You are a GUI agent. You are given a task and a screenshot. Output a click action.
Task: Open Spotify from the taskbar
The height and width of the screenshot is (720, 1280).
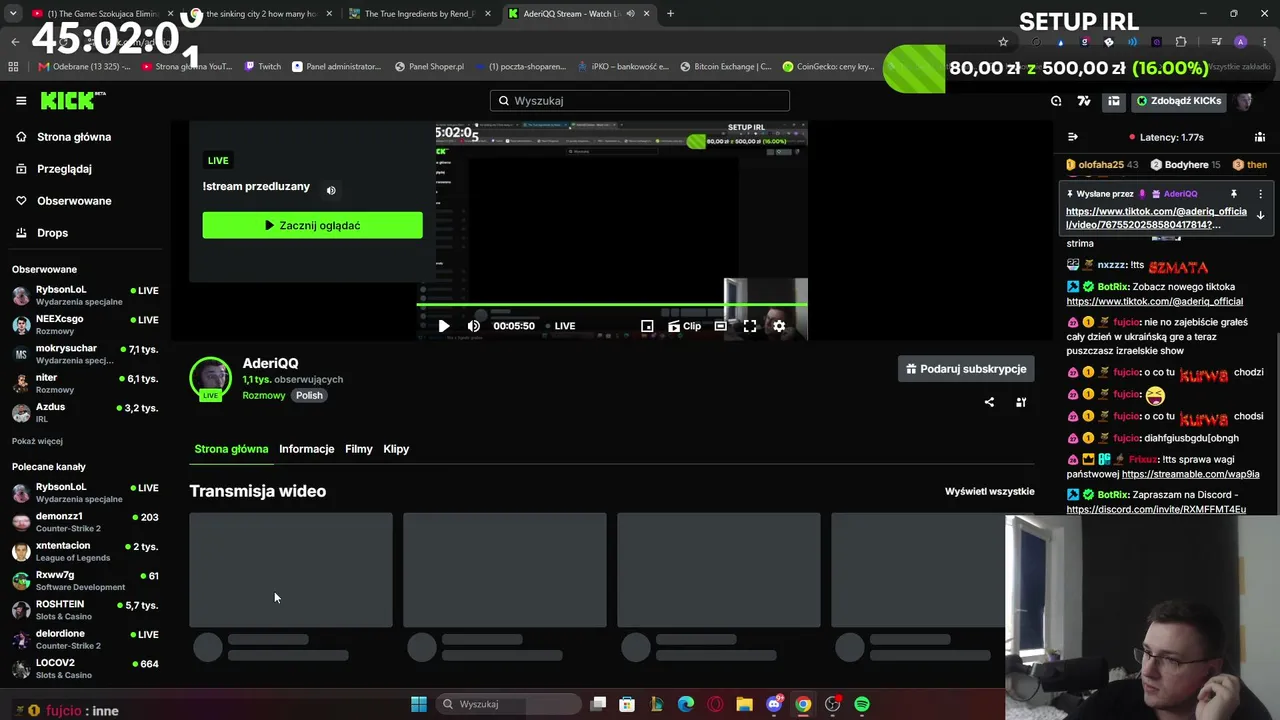point(862,704)
